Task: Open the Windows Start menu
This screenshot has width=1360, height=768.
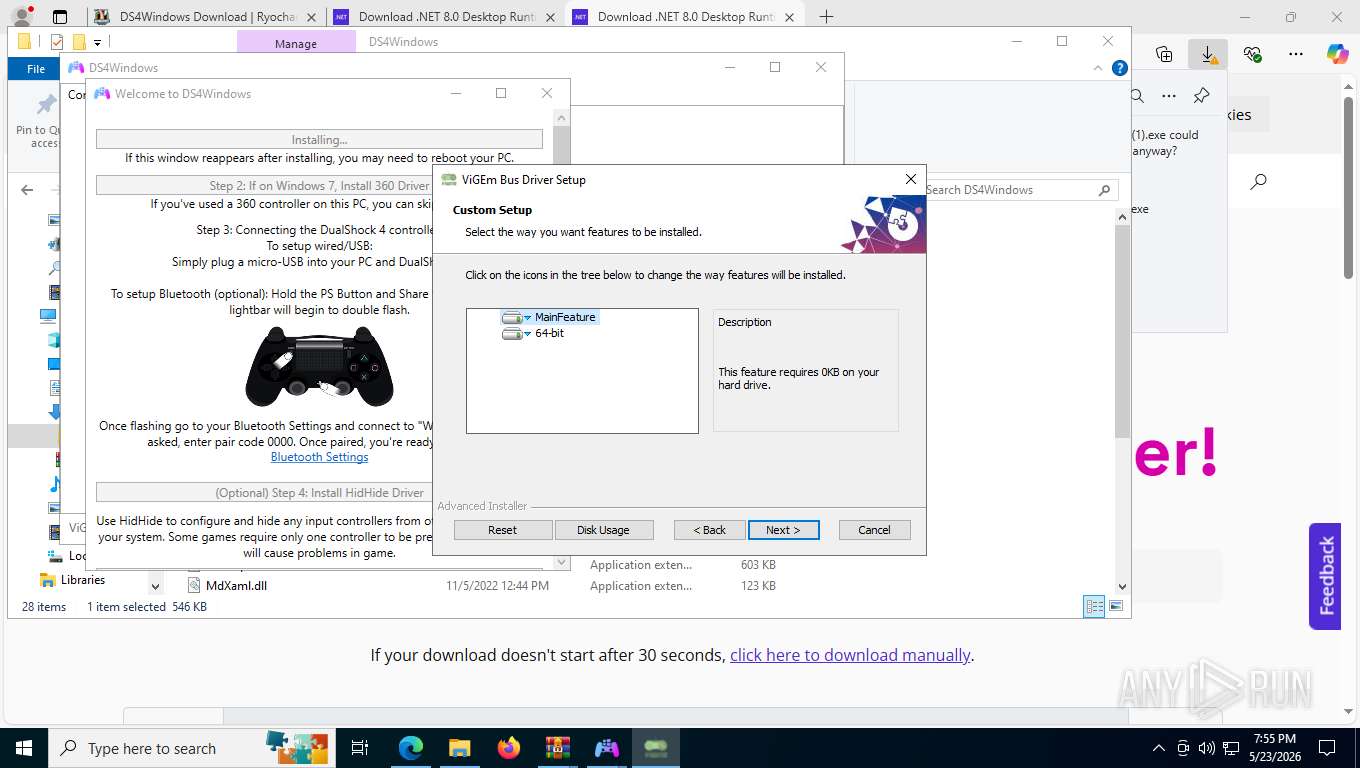Action: (x=22, y=748)
